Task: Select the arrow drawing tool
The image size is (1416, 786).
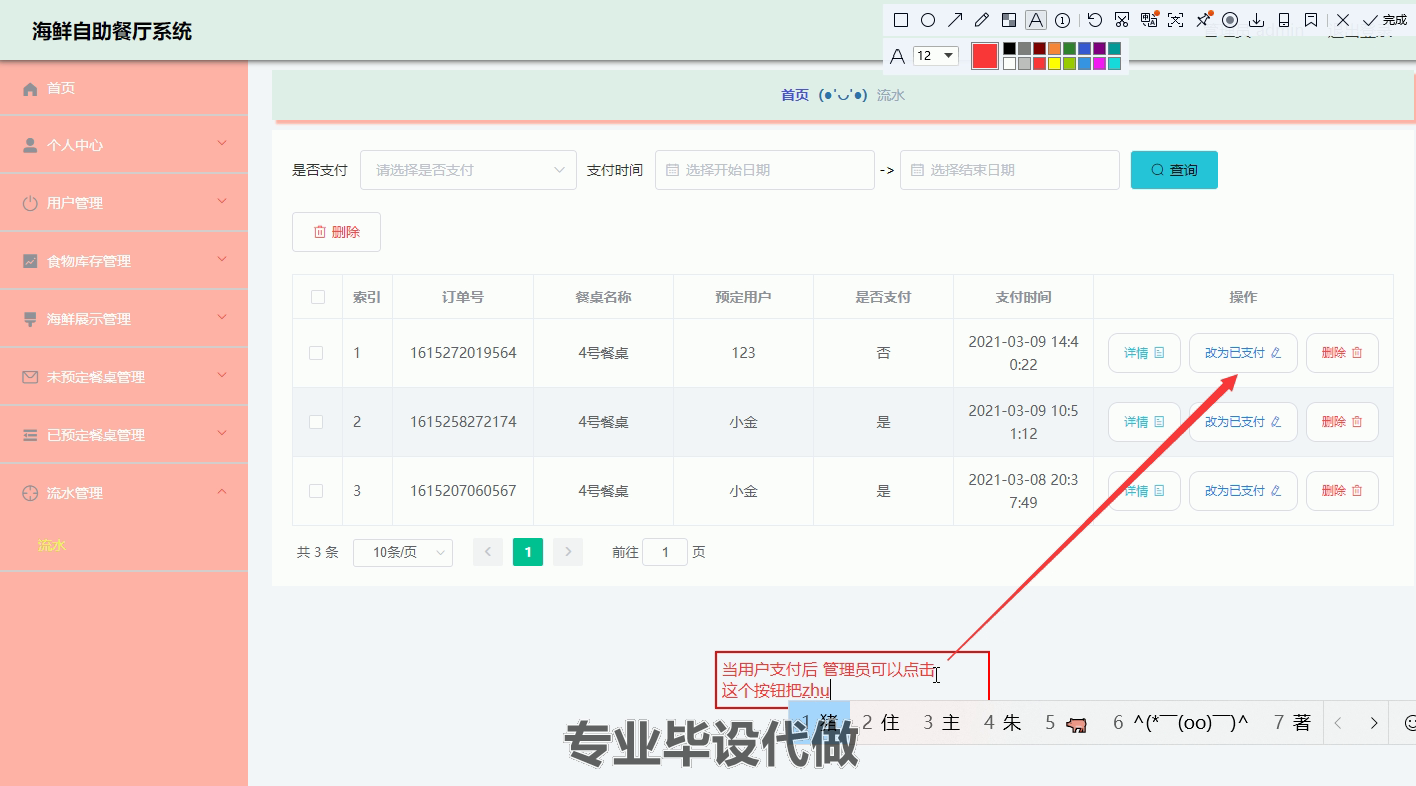Action: click(955, 20)
